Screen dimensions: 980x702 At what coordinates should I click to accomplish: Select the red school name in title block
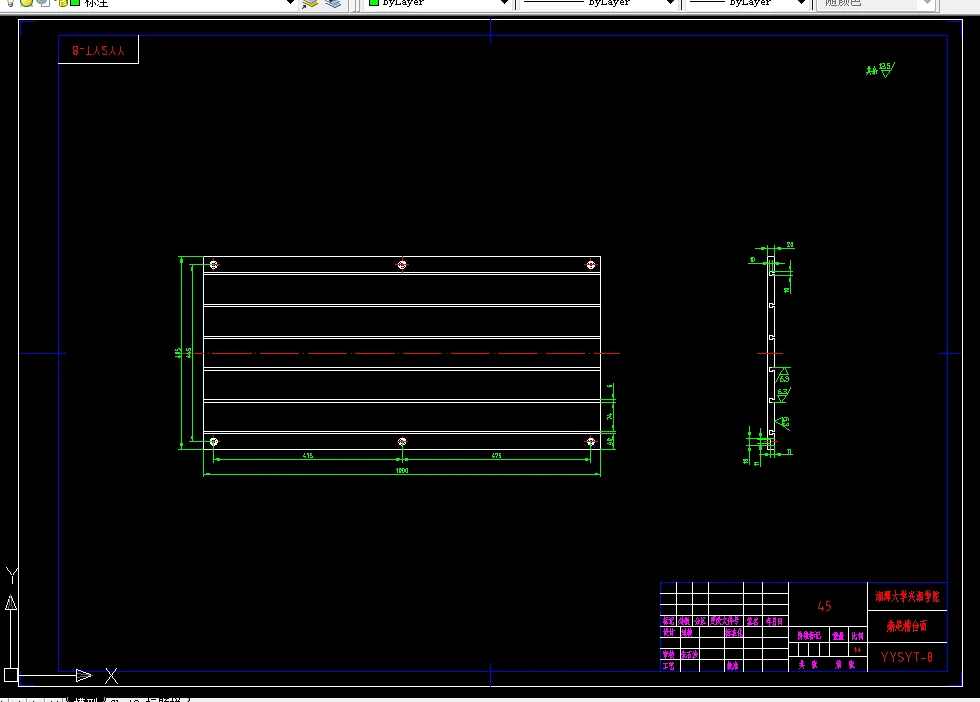(x=907, y=596)
